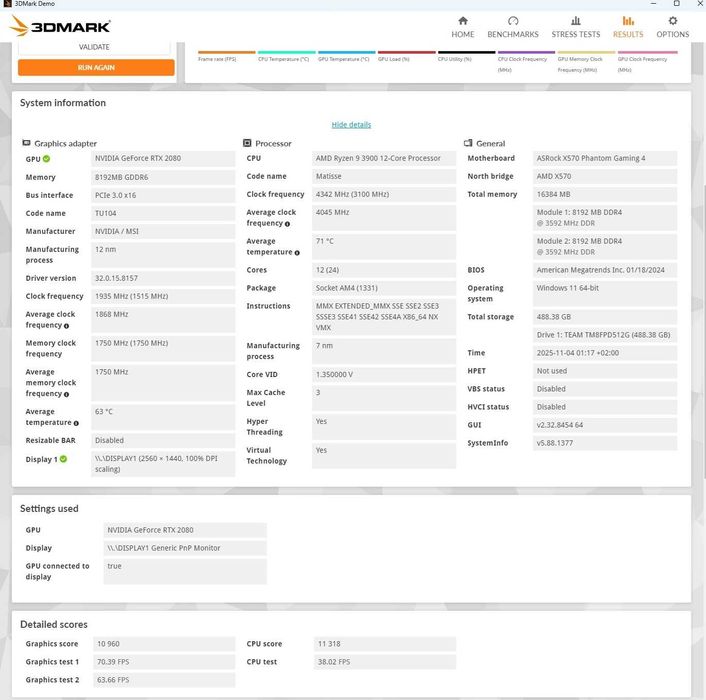The width and height of the screenshot is (706, 700).
Task: Click the Module 1: 8192 MB DDR4 value
Action: pyautogui.click(x=605, y=218)
